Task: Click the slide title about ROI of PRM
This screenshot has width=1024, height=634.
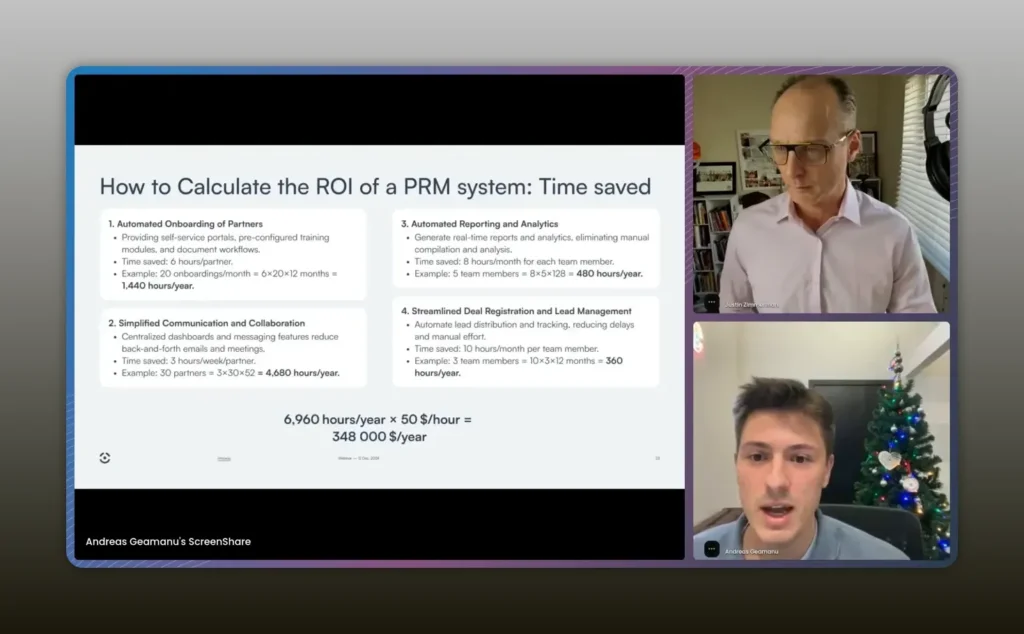Action: click(375, 187)
